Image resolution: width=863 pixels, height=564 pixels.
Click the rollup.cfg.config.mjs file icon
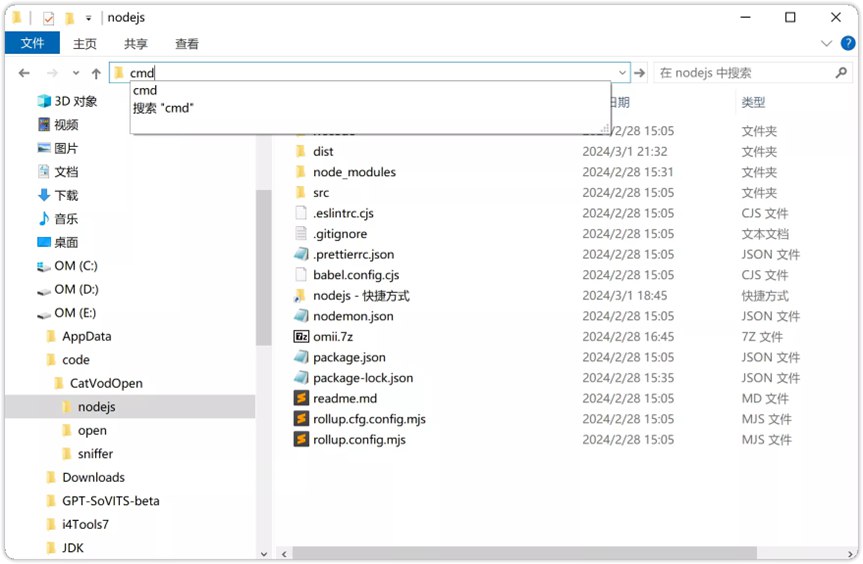click(301, 419)
